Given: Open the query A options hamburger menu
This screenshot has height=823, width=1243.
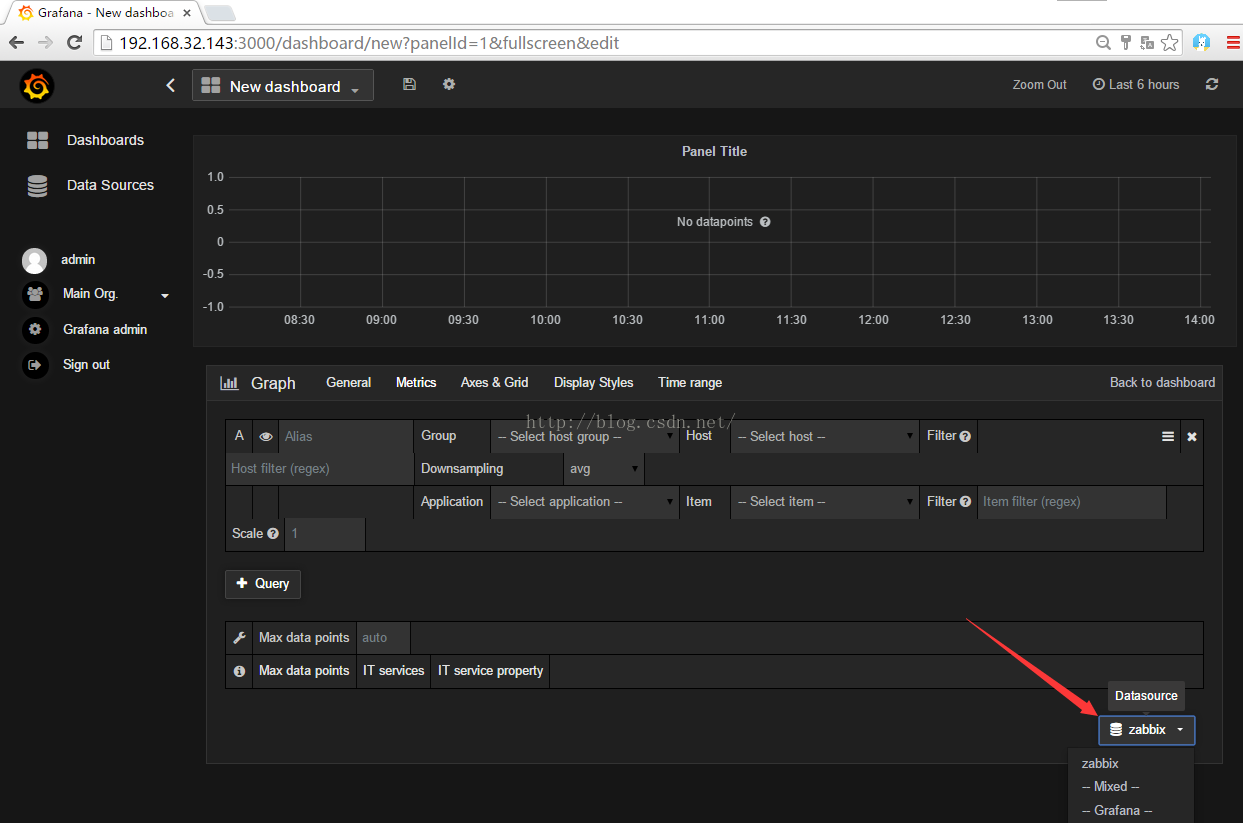Looking at the screenshot, I should click(1168, 436).
